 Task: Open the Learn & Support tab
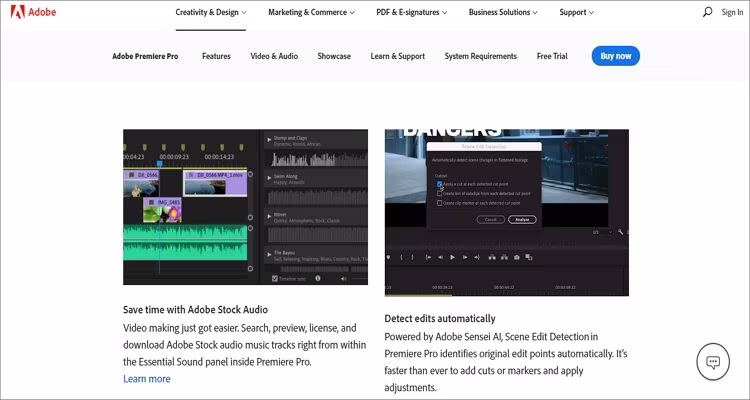397,56
